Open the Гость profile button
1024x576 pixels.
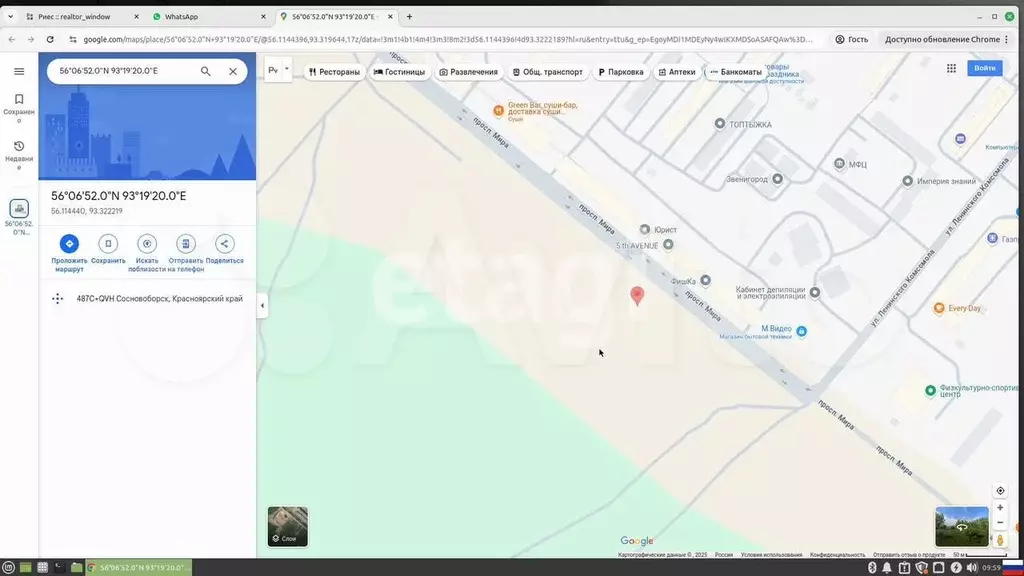[x=852, y=39]
